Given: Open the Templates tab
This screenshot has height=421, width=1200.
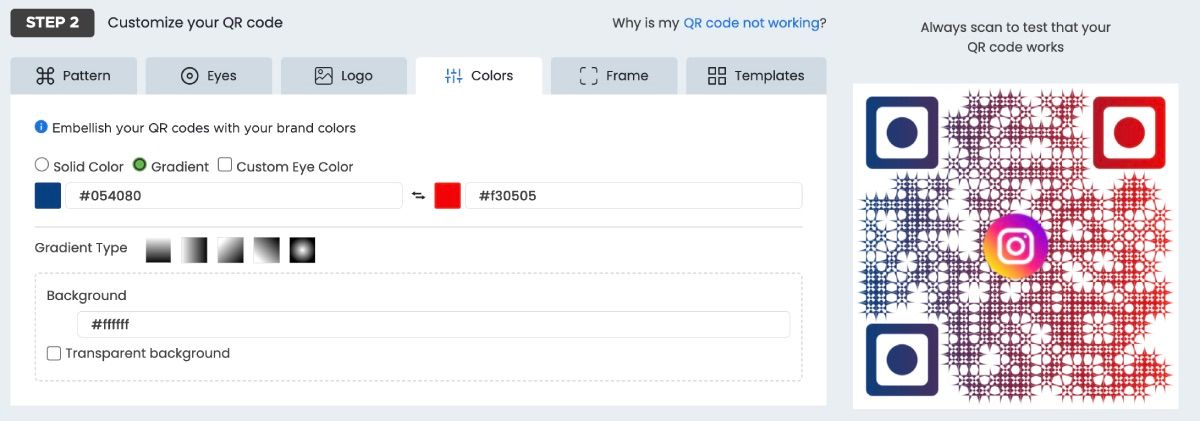Looking at the screenshot, I should point(755,76).
